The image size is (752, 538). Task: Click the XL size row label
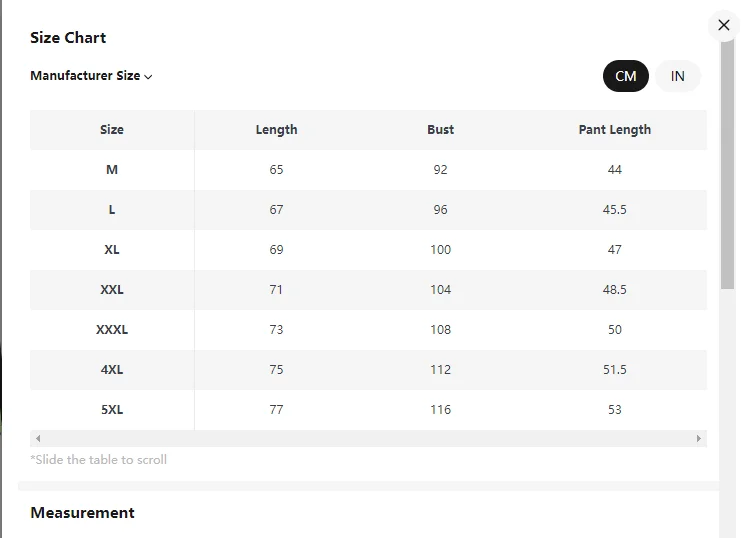pos(112,250)
